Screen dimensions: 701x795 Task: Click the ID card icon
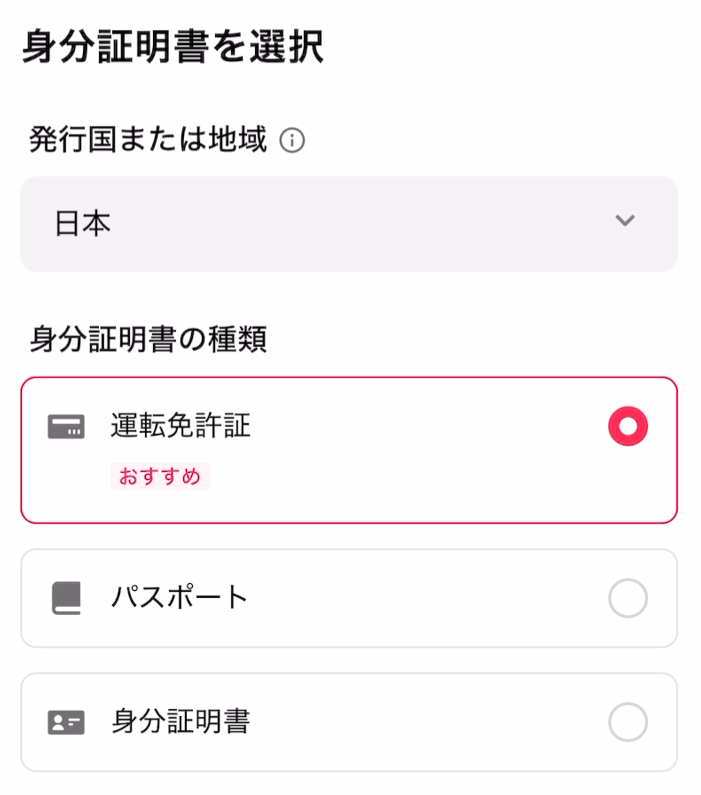pos(66,722)
